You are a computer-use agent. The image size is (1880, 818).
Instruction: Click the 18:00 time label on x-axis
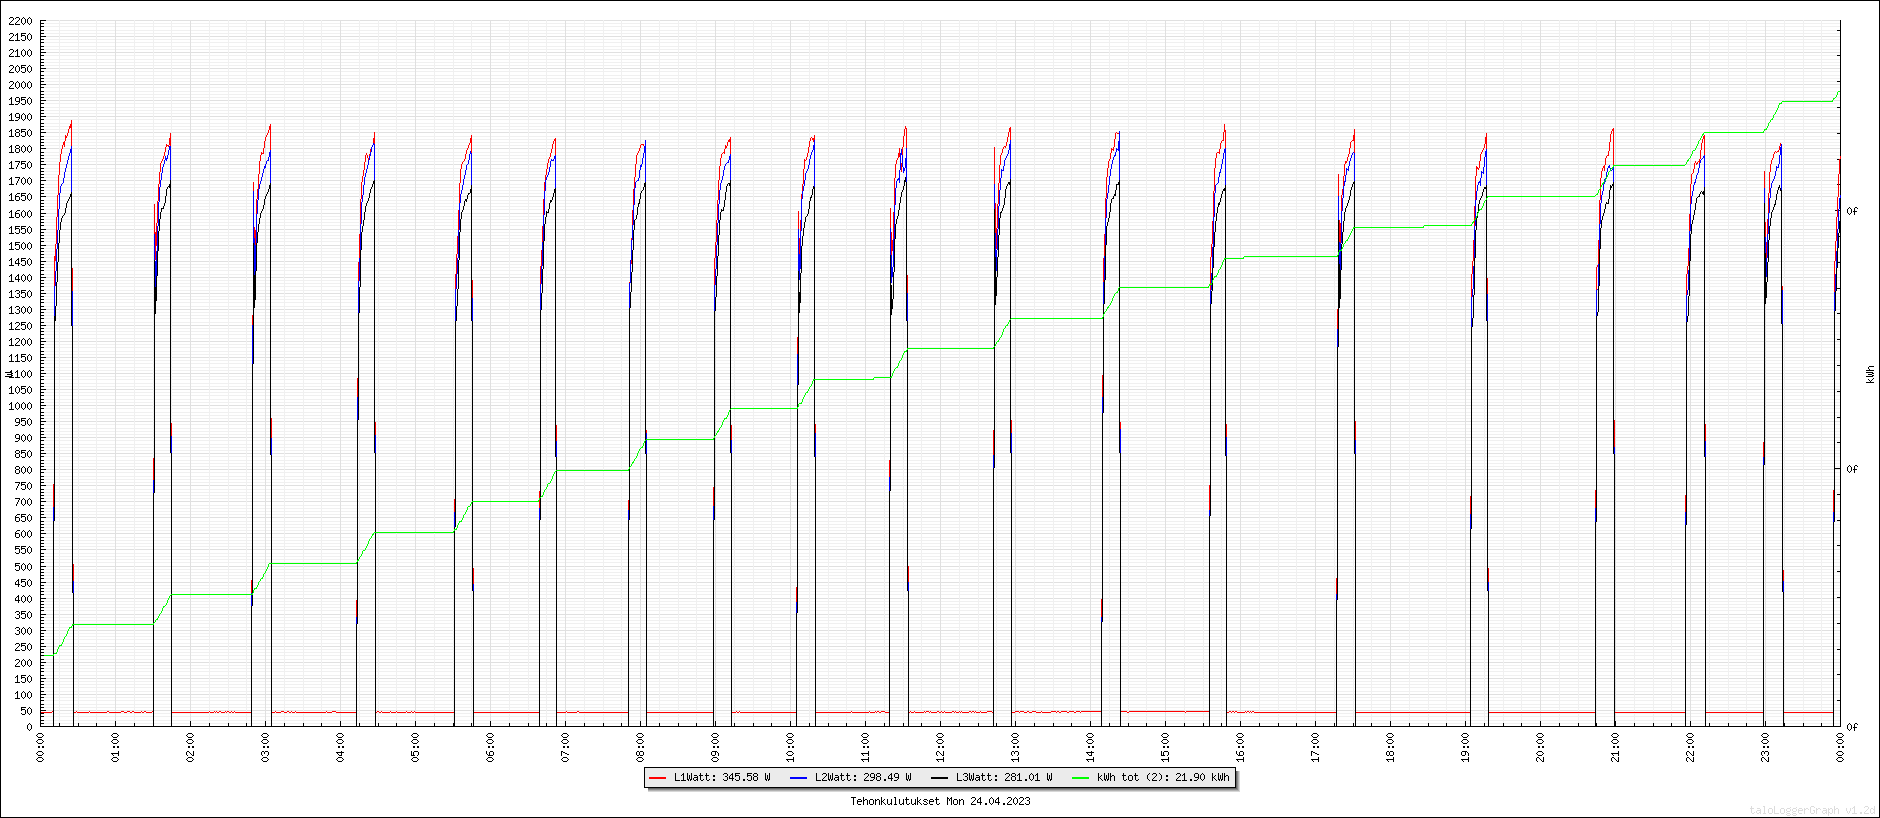point(1391,747)
